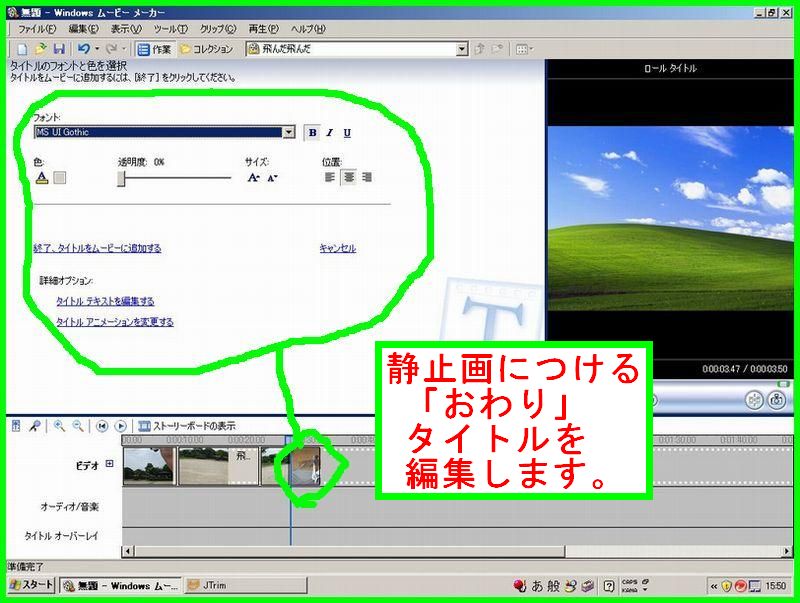
Task: Open the ツール menu
Action: tap(171, 29)
